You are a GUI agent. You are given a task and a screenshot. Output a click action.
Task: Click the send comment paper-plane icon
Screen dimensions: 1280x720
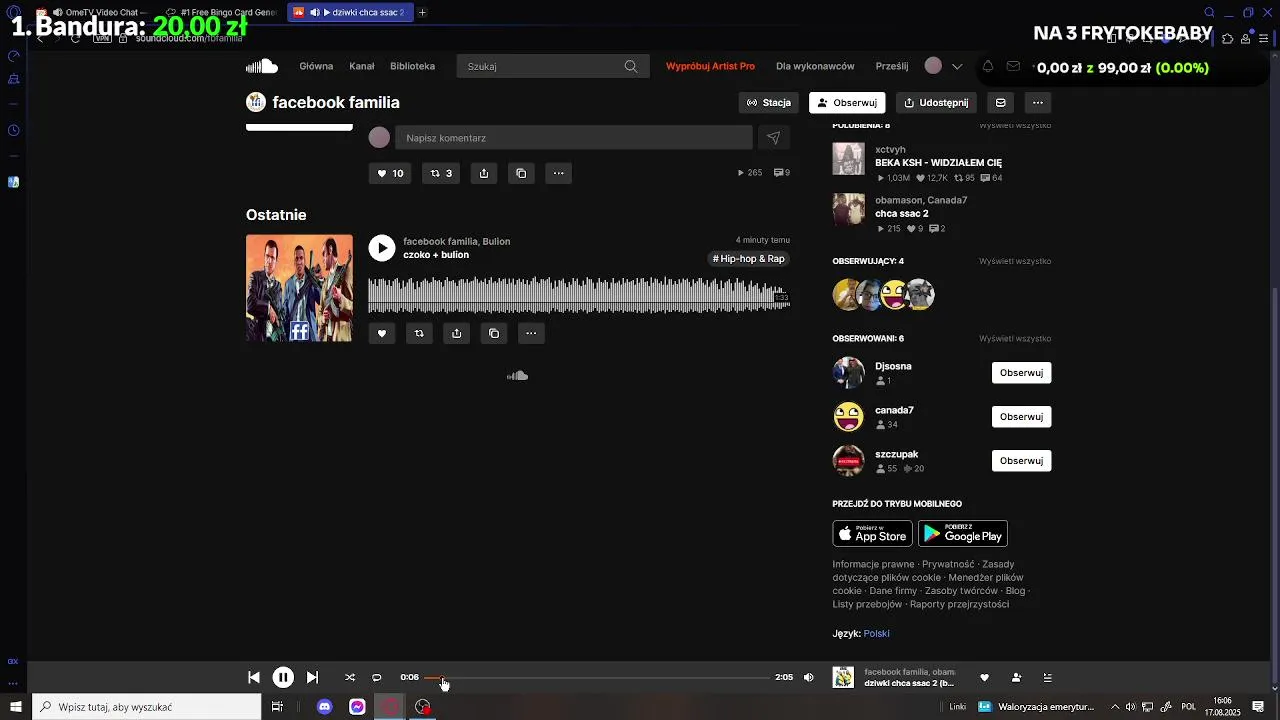(x=773, y=138)
